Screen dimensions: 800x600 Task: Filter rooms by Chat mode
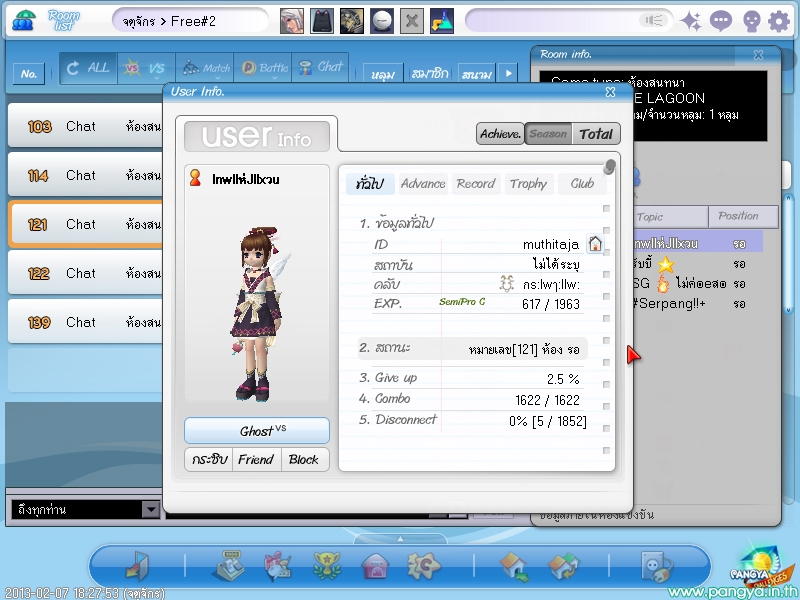(x=321, y=68)
